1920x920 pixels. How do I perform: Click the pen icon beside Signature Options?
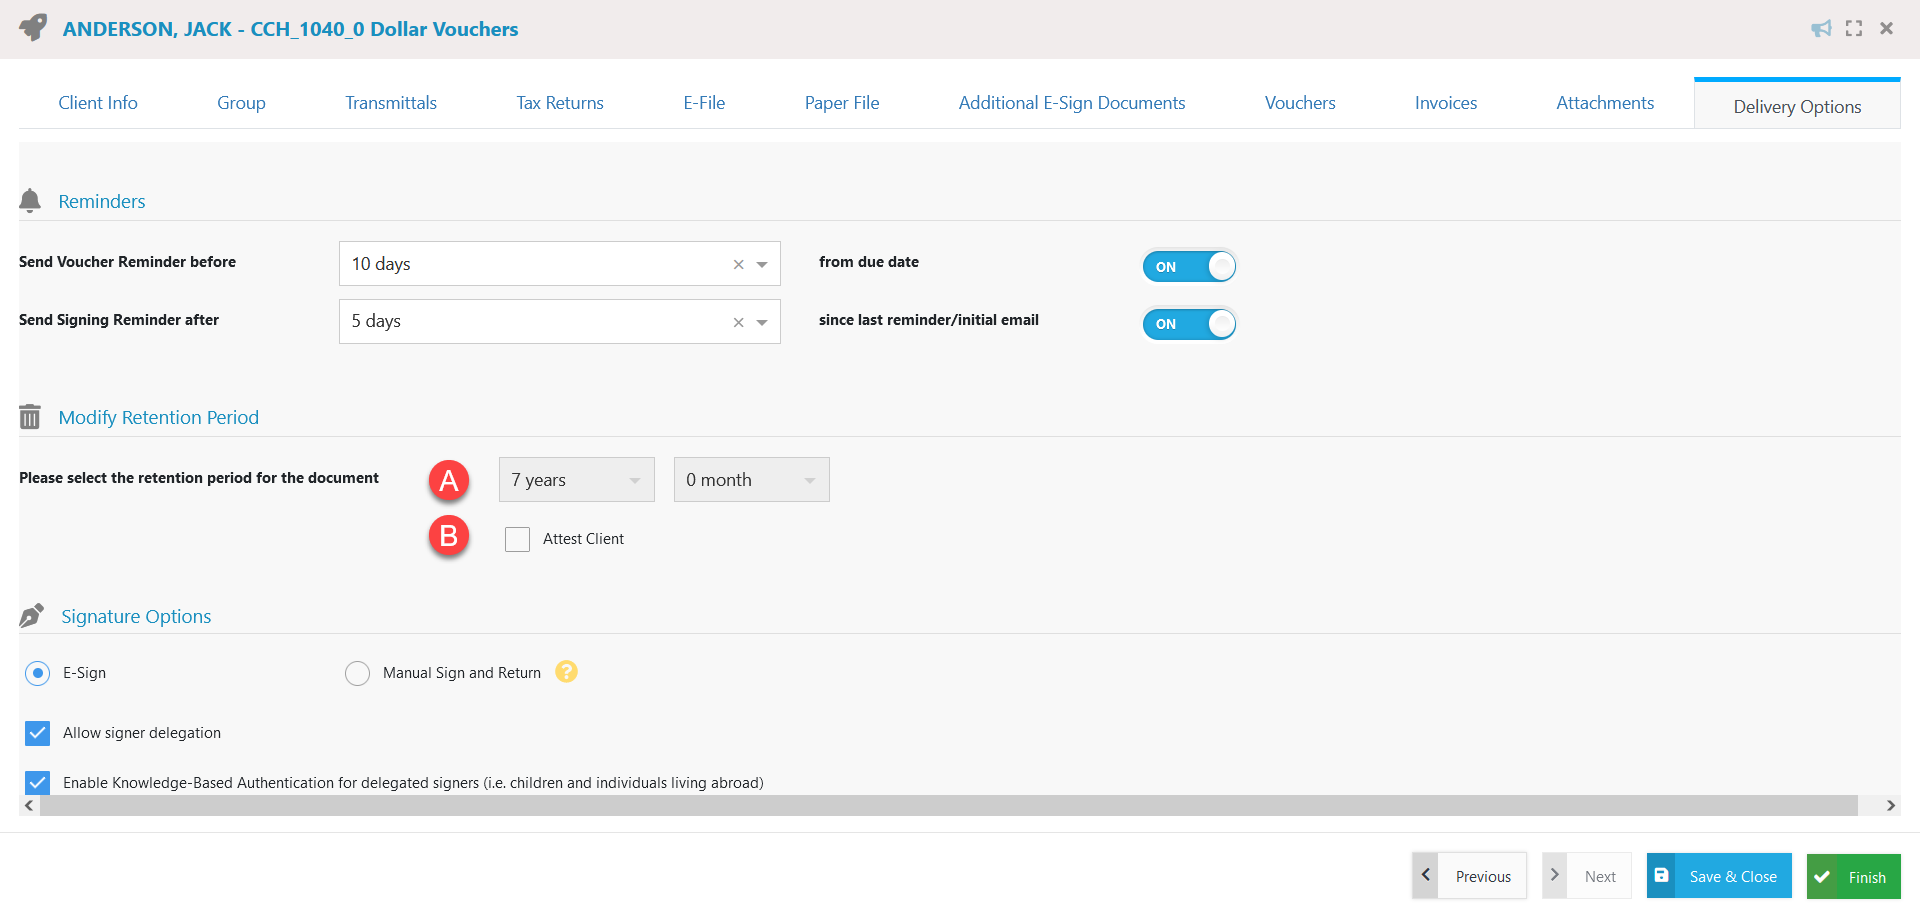click(31, 615)
